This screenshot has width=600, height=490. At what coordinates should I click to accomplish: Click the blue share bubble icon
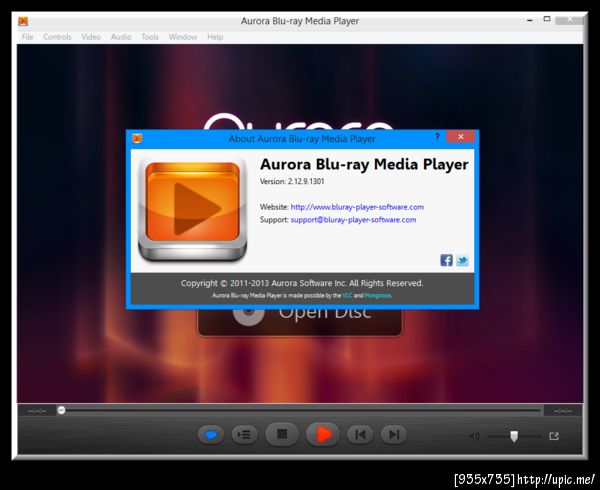pyautogui.click(x=211, y=435)
